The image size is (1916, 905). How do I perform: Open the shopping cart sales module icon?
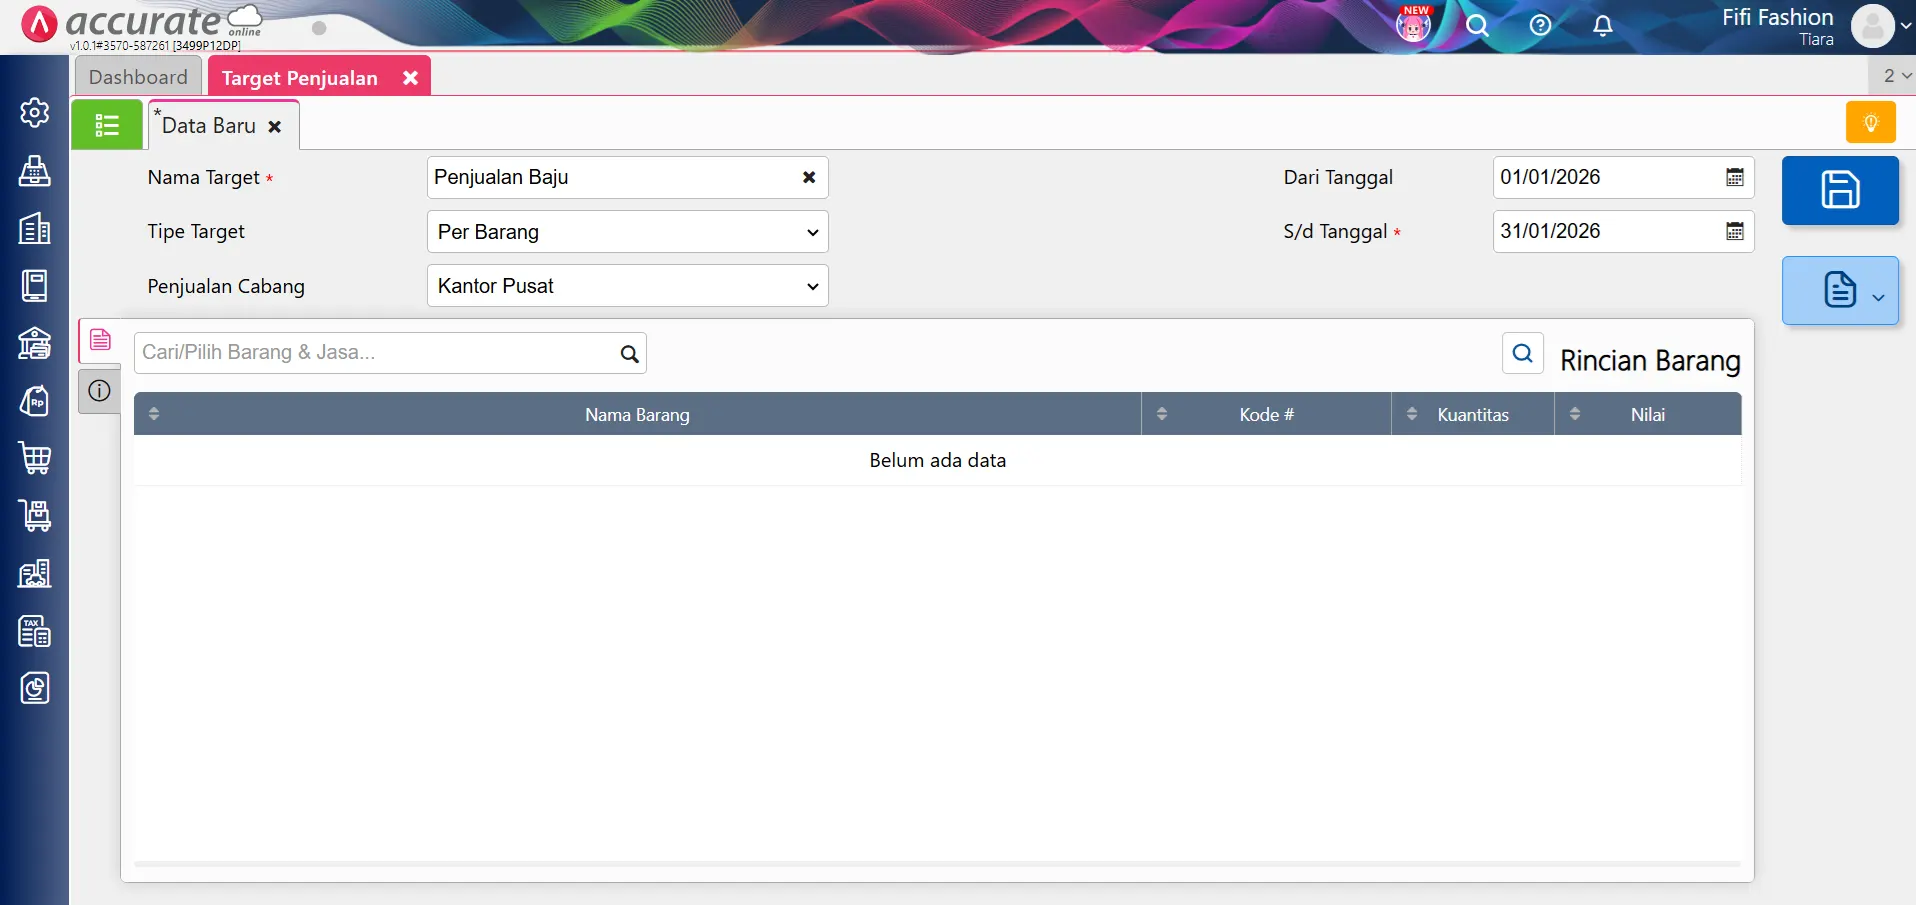pos(35,458)
